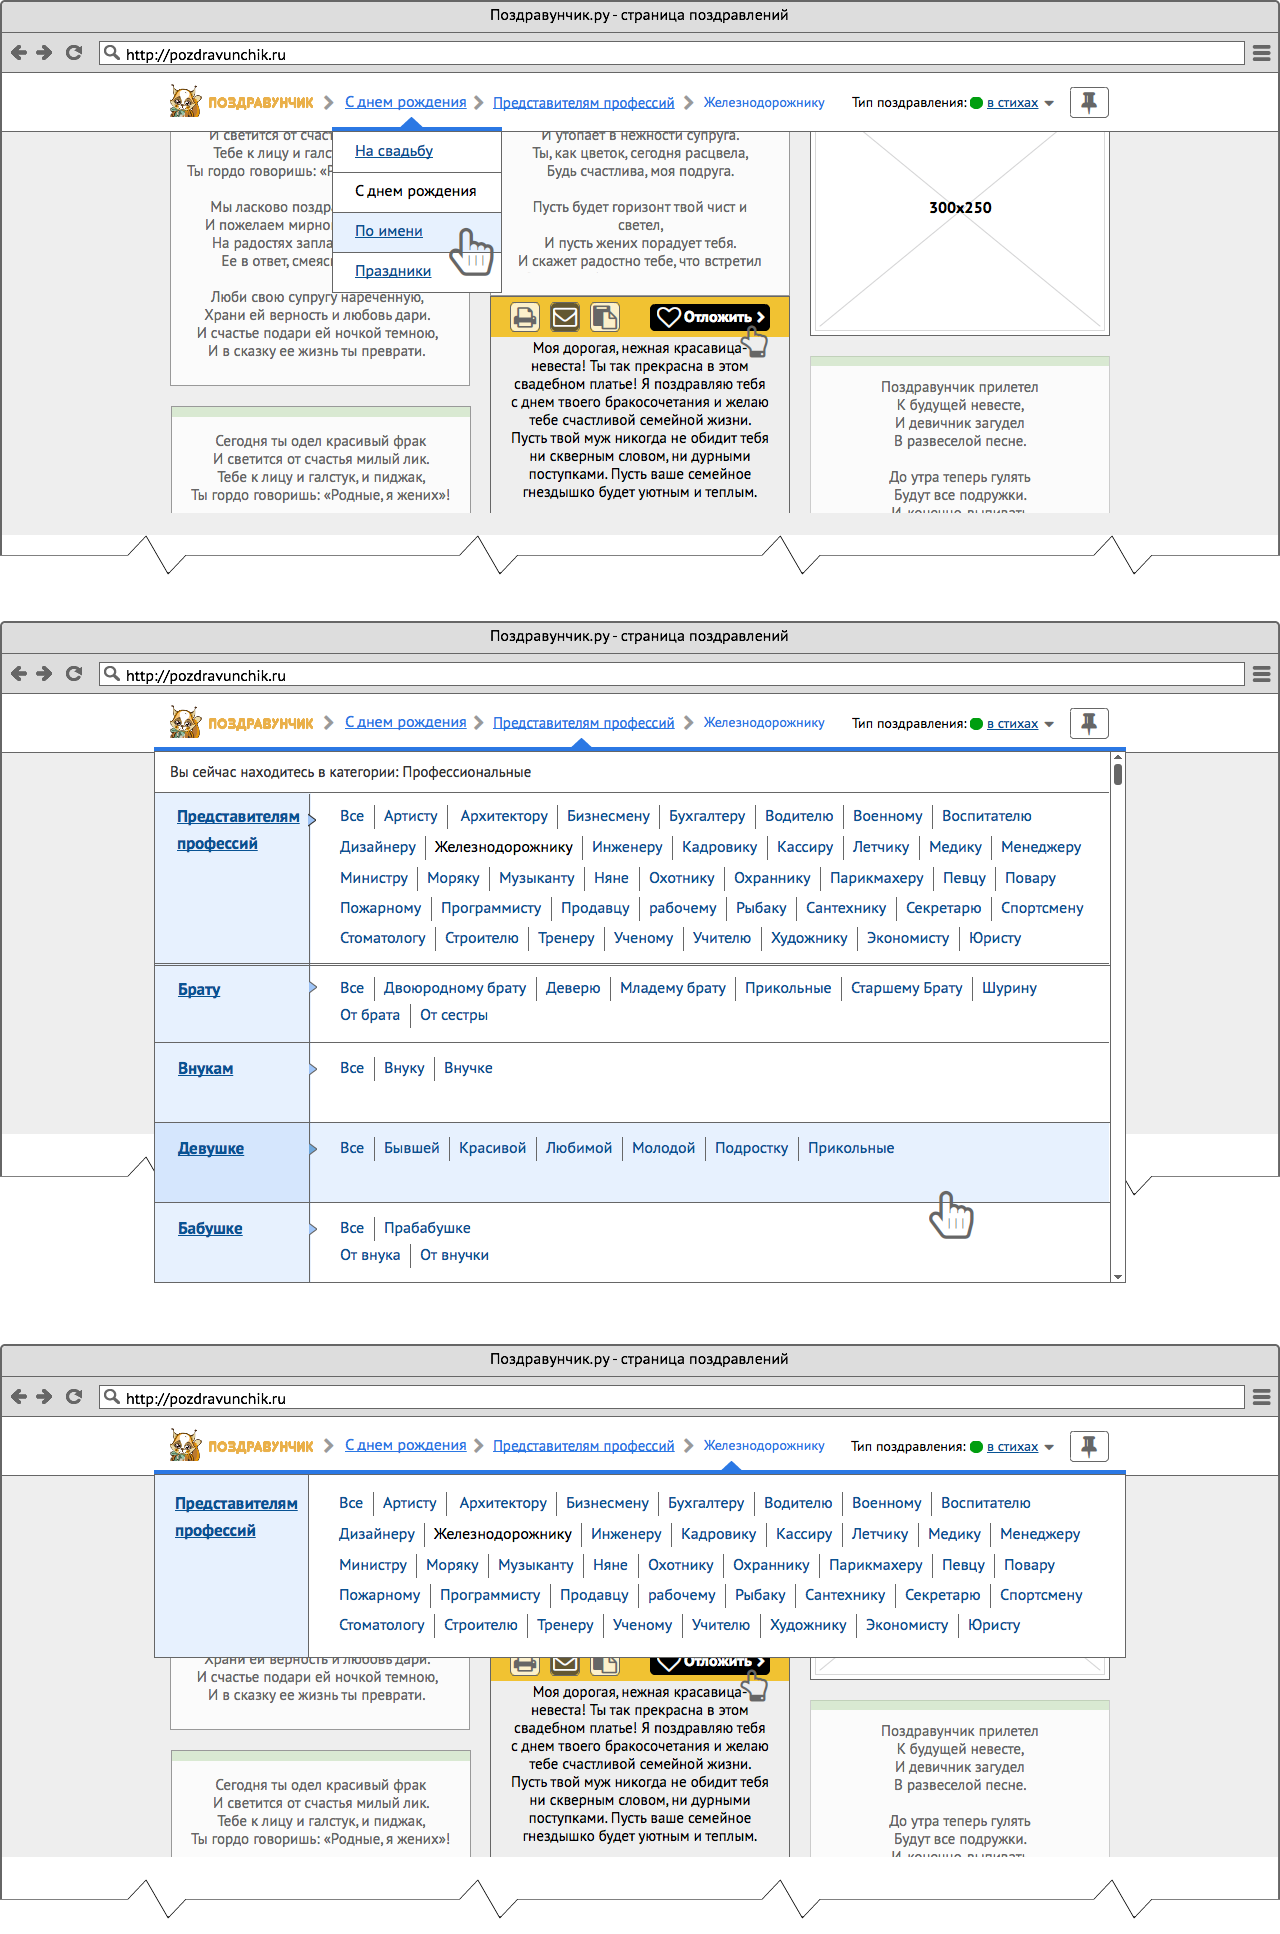
Task: Go back in the middle browser mockup
Action: [x=18, y=674]
